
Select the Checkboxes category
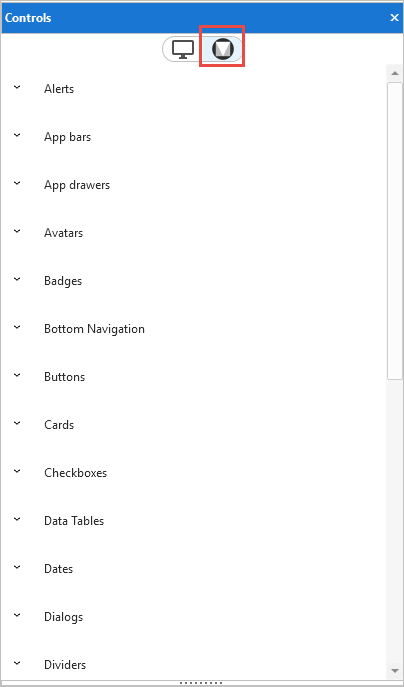pos(75,473)
